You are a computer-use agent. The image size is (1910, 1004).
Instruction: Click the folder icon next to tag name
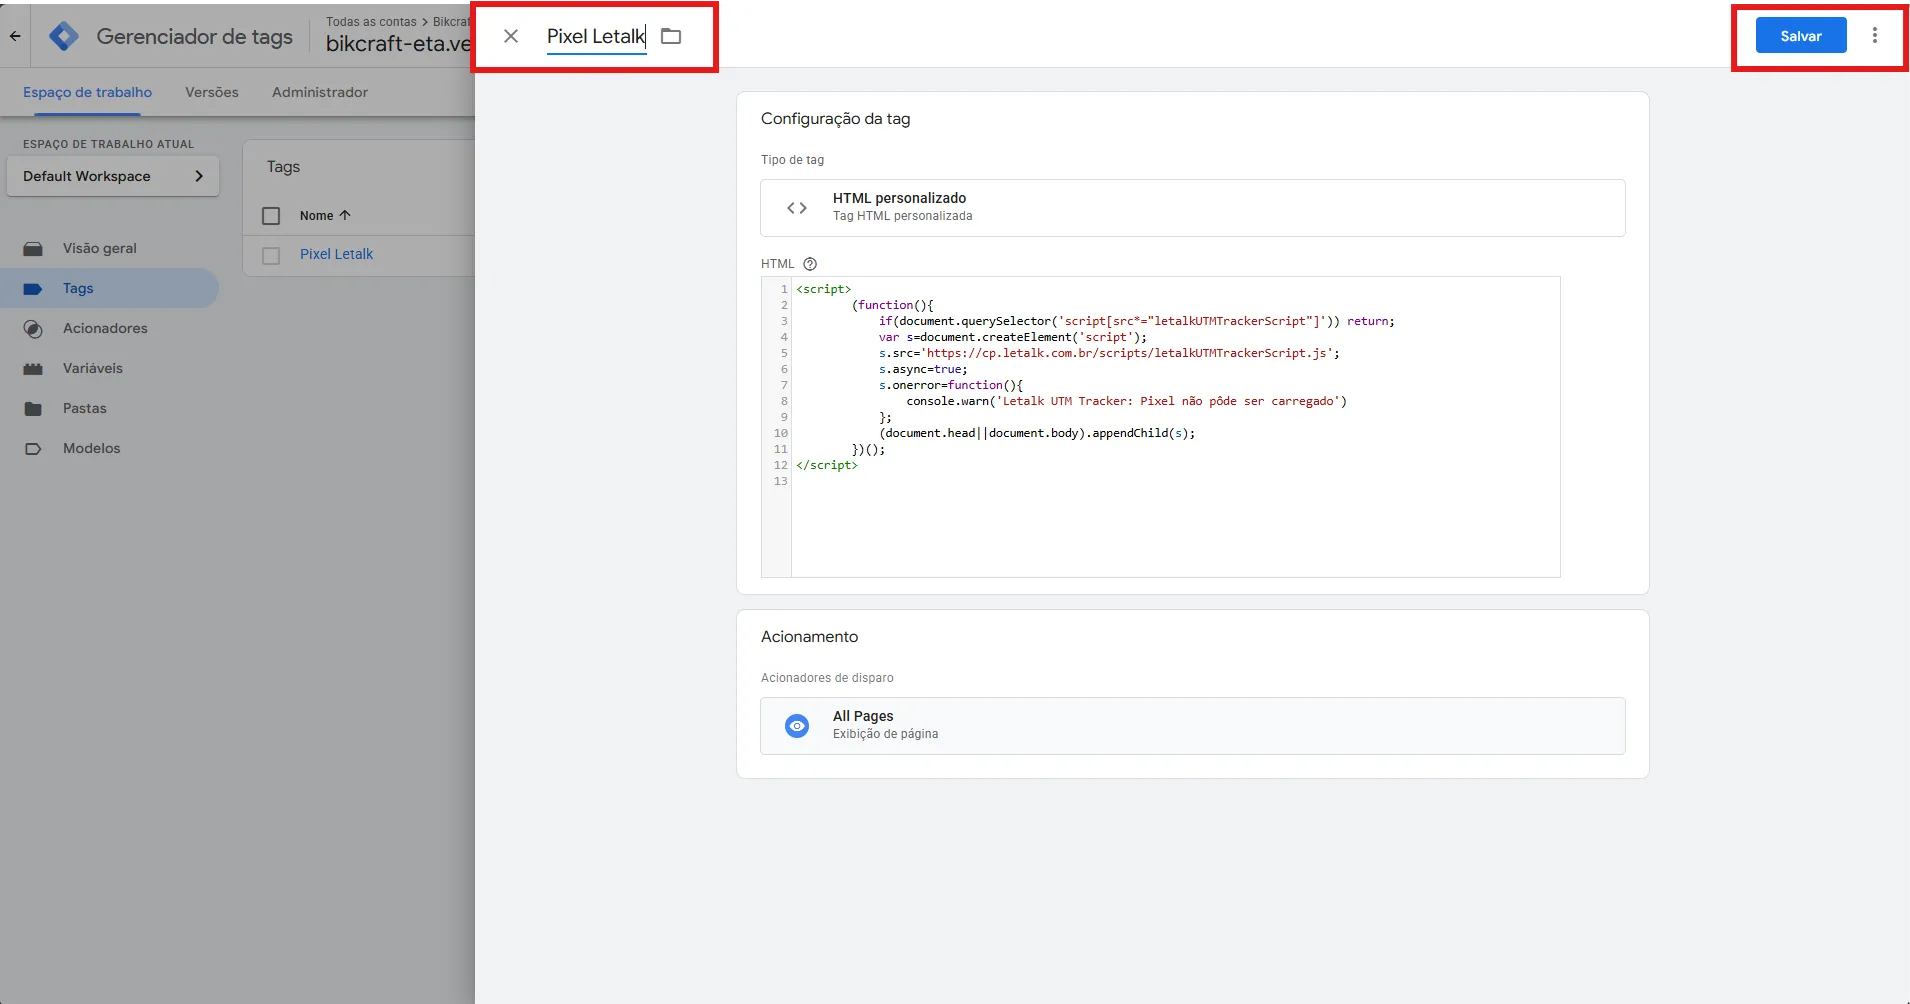(671, 36)
